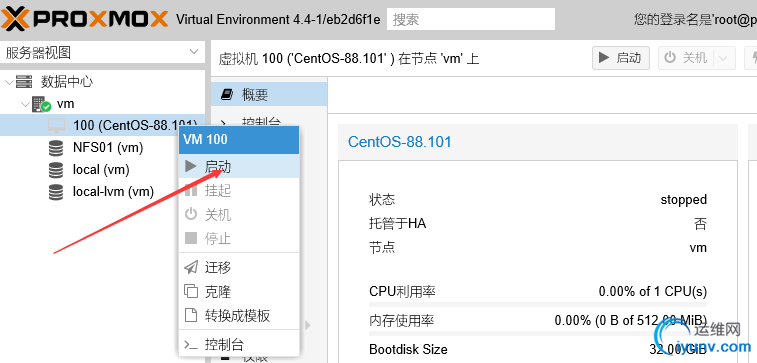Click the CPU利用率 usage bar
757x363 pixels.
point(538,305)
